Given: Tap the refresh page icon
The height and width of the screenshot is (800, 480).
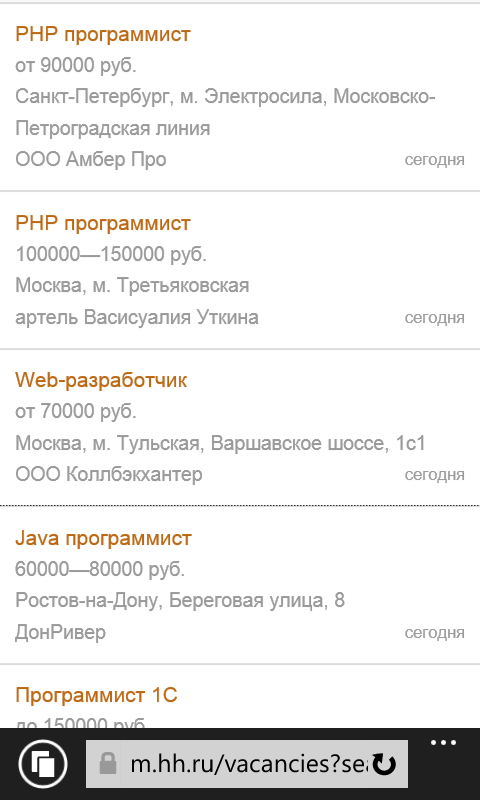Looking at the screenshot, I should pyautogui.click(x=384, y=764).
